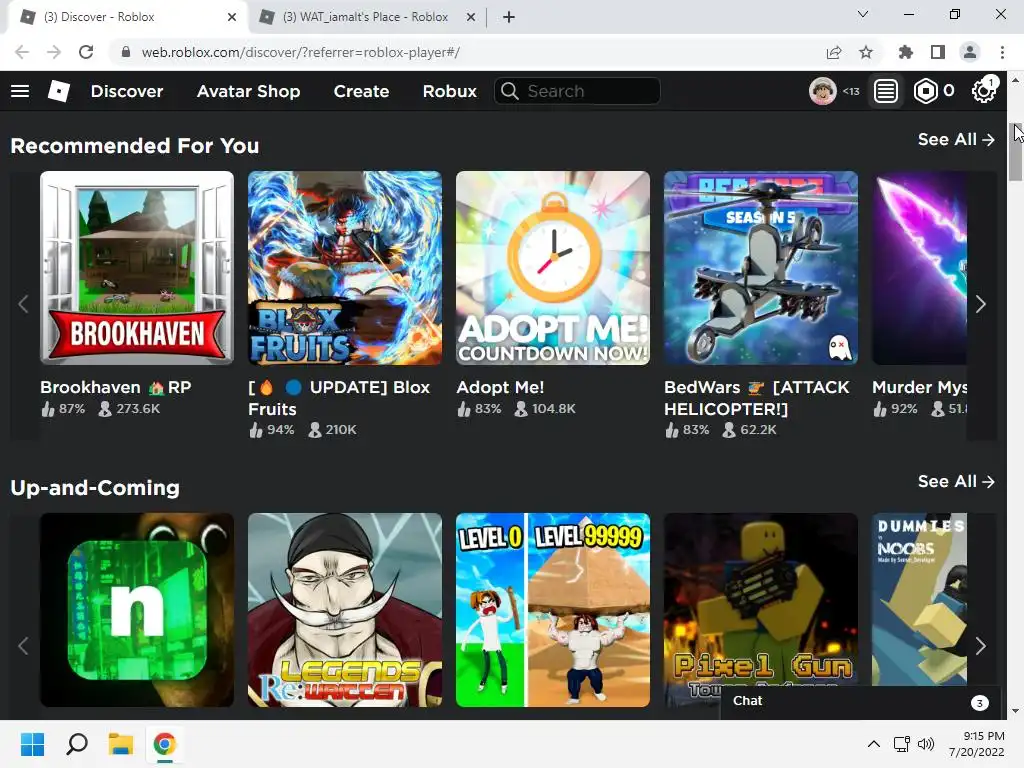Go forward in browser history
Screen dimensions: 1024x768
pos(54,52)
